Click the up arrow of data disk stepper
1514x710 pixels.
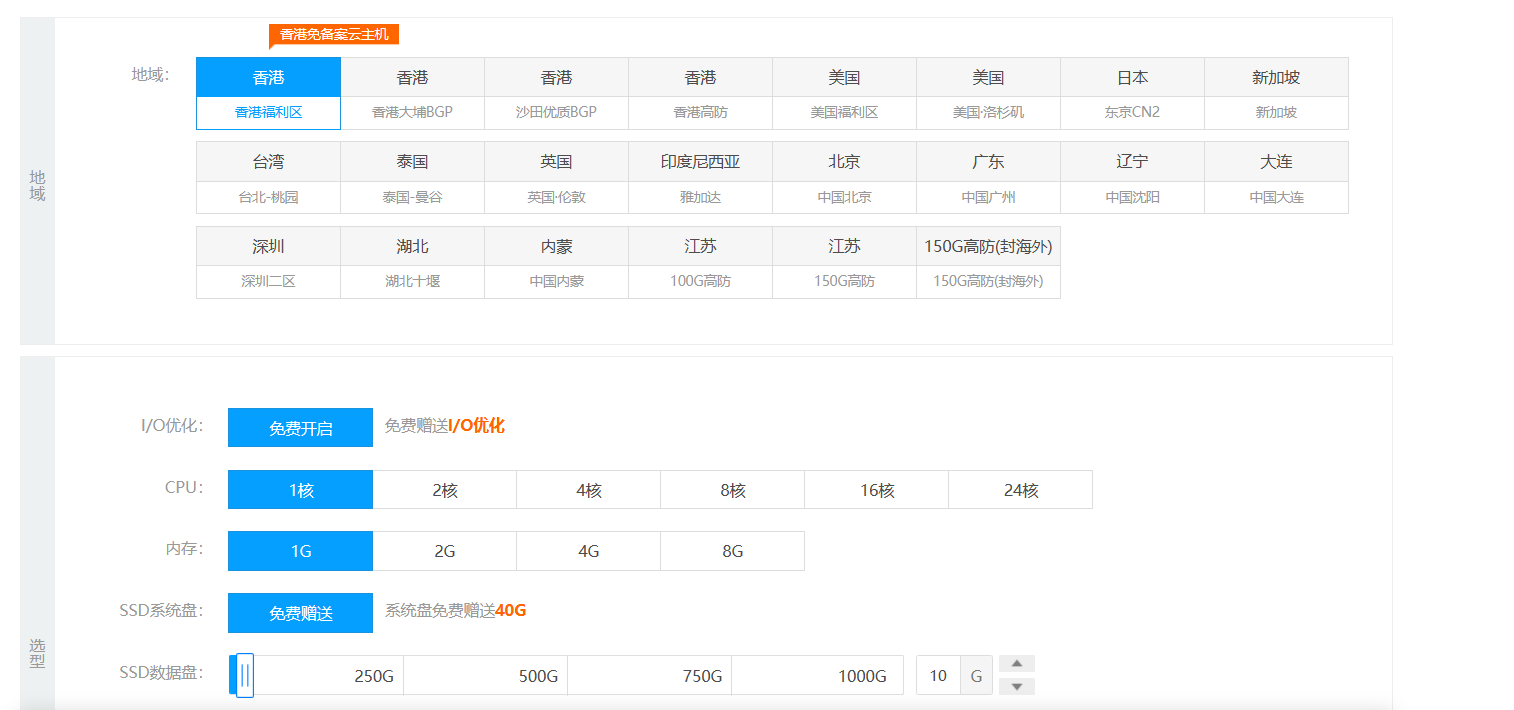(1017, 664)
